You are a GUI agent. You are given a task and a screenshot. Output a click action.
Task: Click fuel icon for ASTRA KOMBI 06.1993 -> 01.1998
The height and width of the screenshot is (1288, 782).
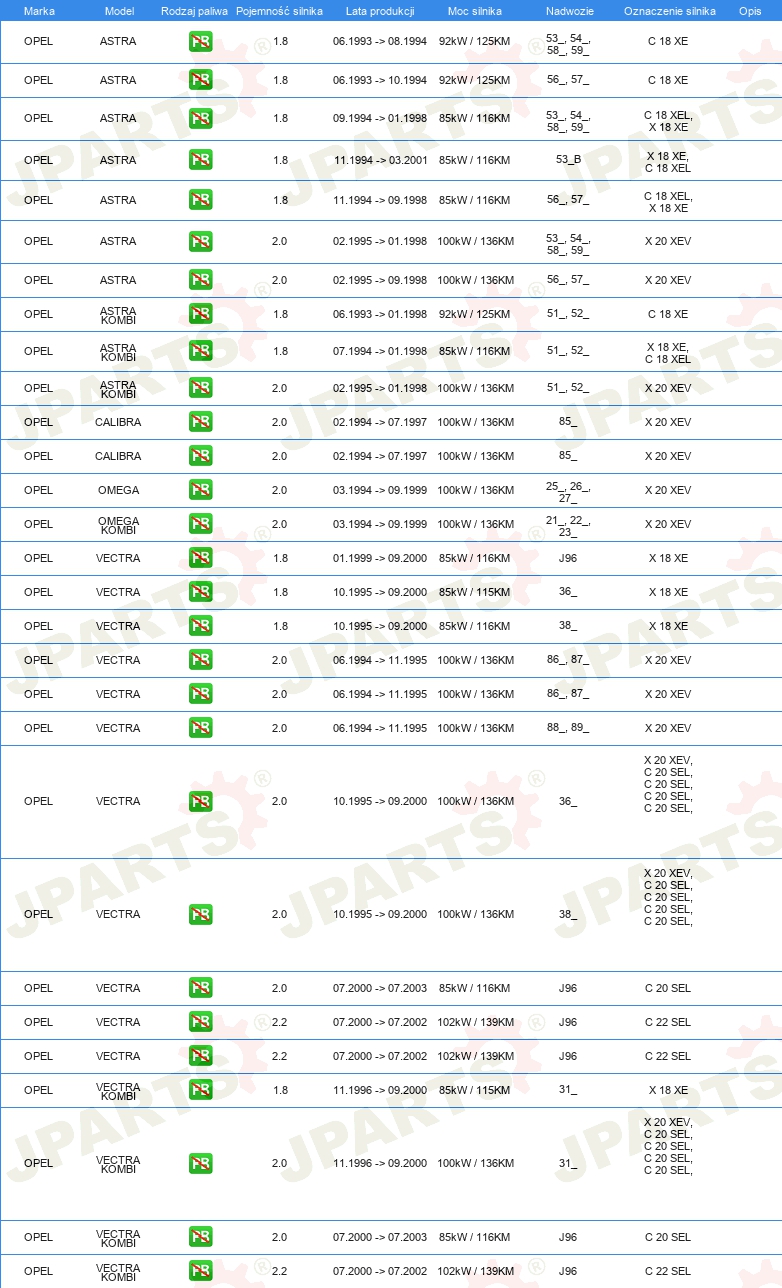click(201, 314)
